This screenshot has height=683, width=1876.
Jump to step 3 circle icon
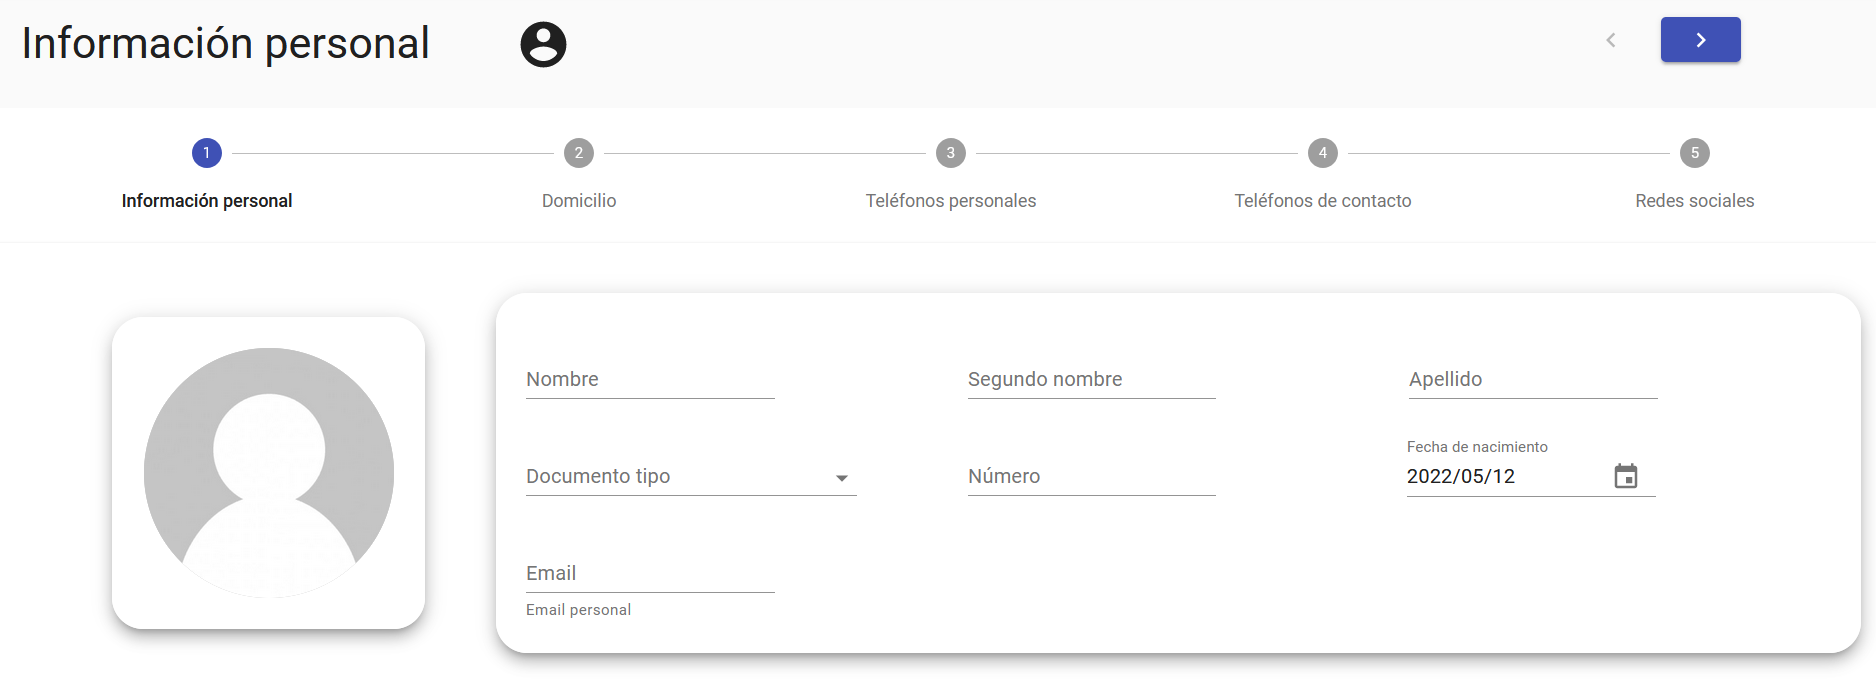coord(950,153)
